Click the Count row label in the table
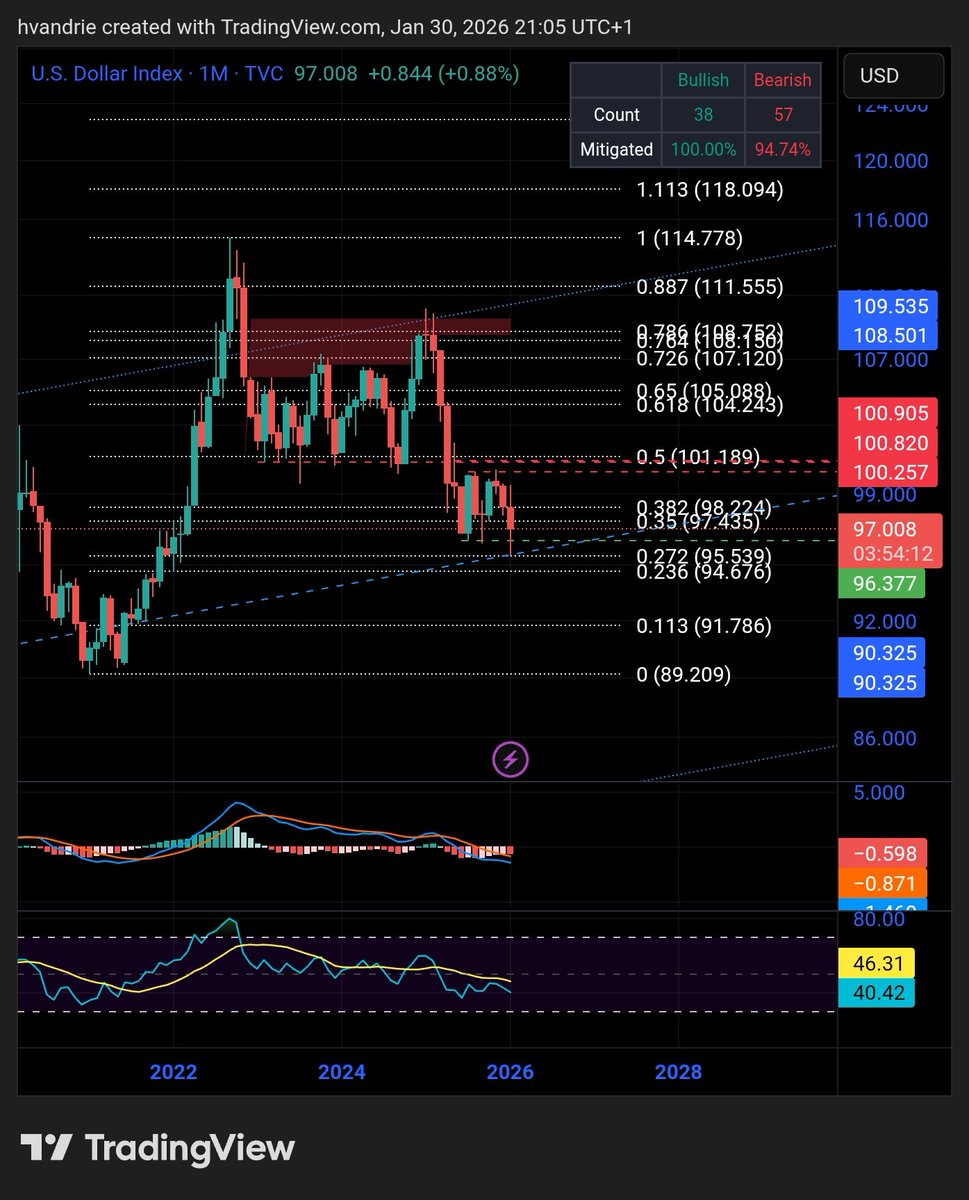Viewport: 969px width, 1200px height. click(x=615, y=115)
